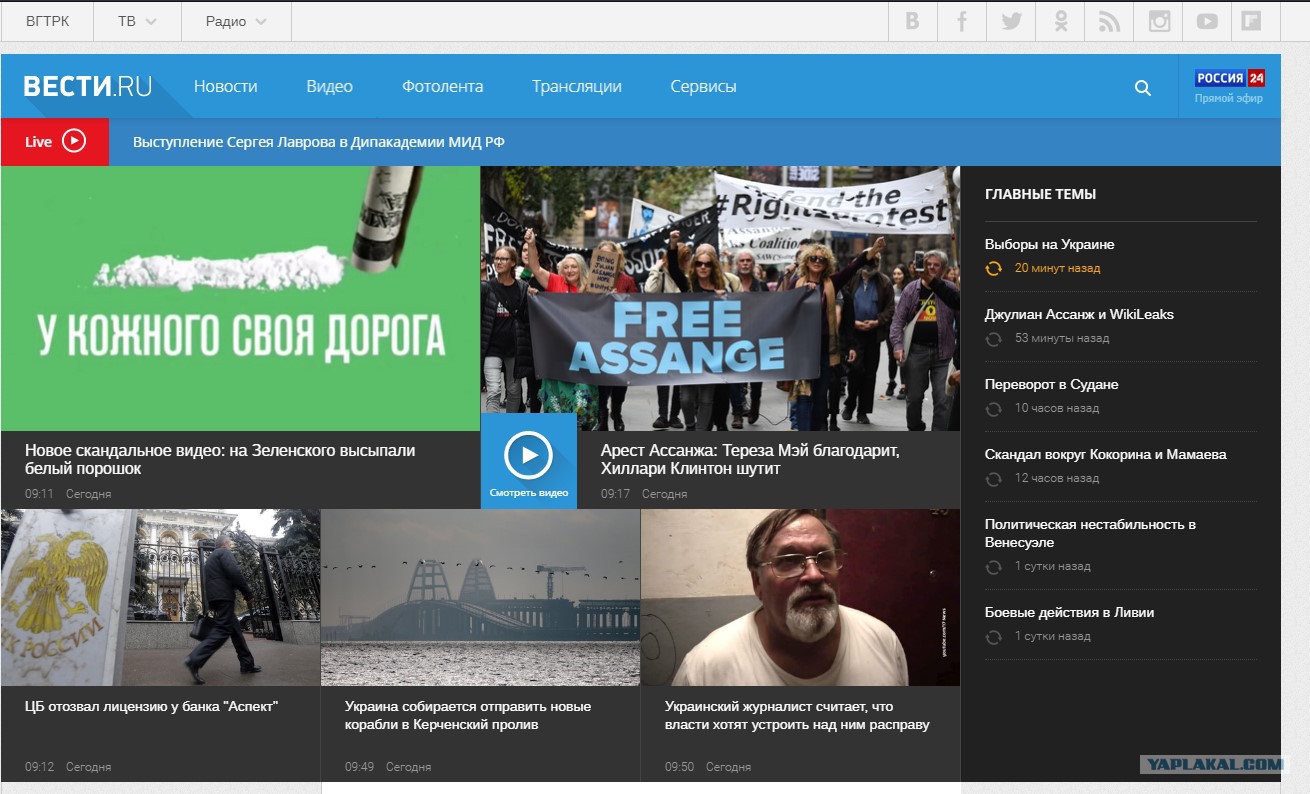Click the search magnifier icon
This screenshot has width=1310, height=794.
(x=1143, y=88)
